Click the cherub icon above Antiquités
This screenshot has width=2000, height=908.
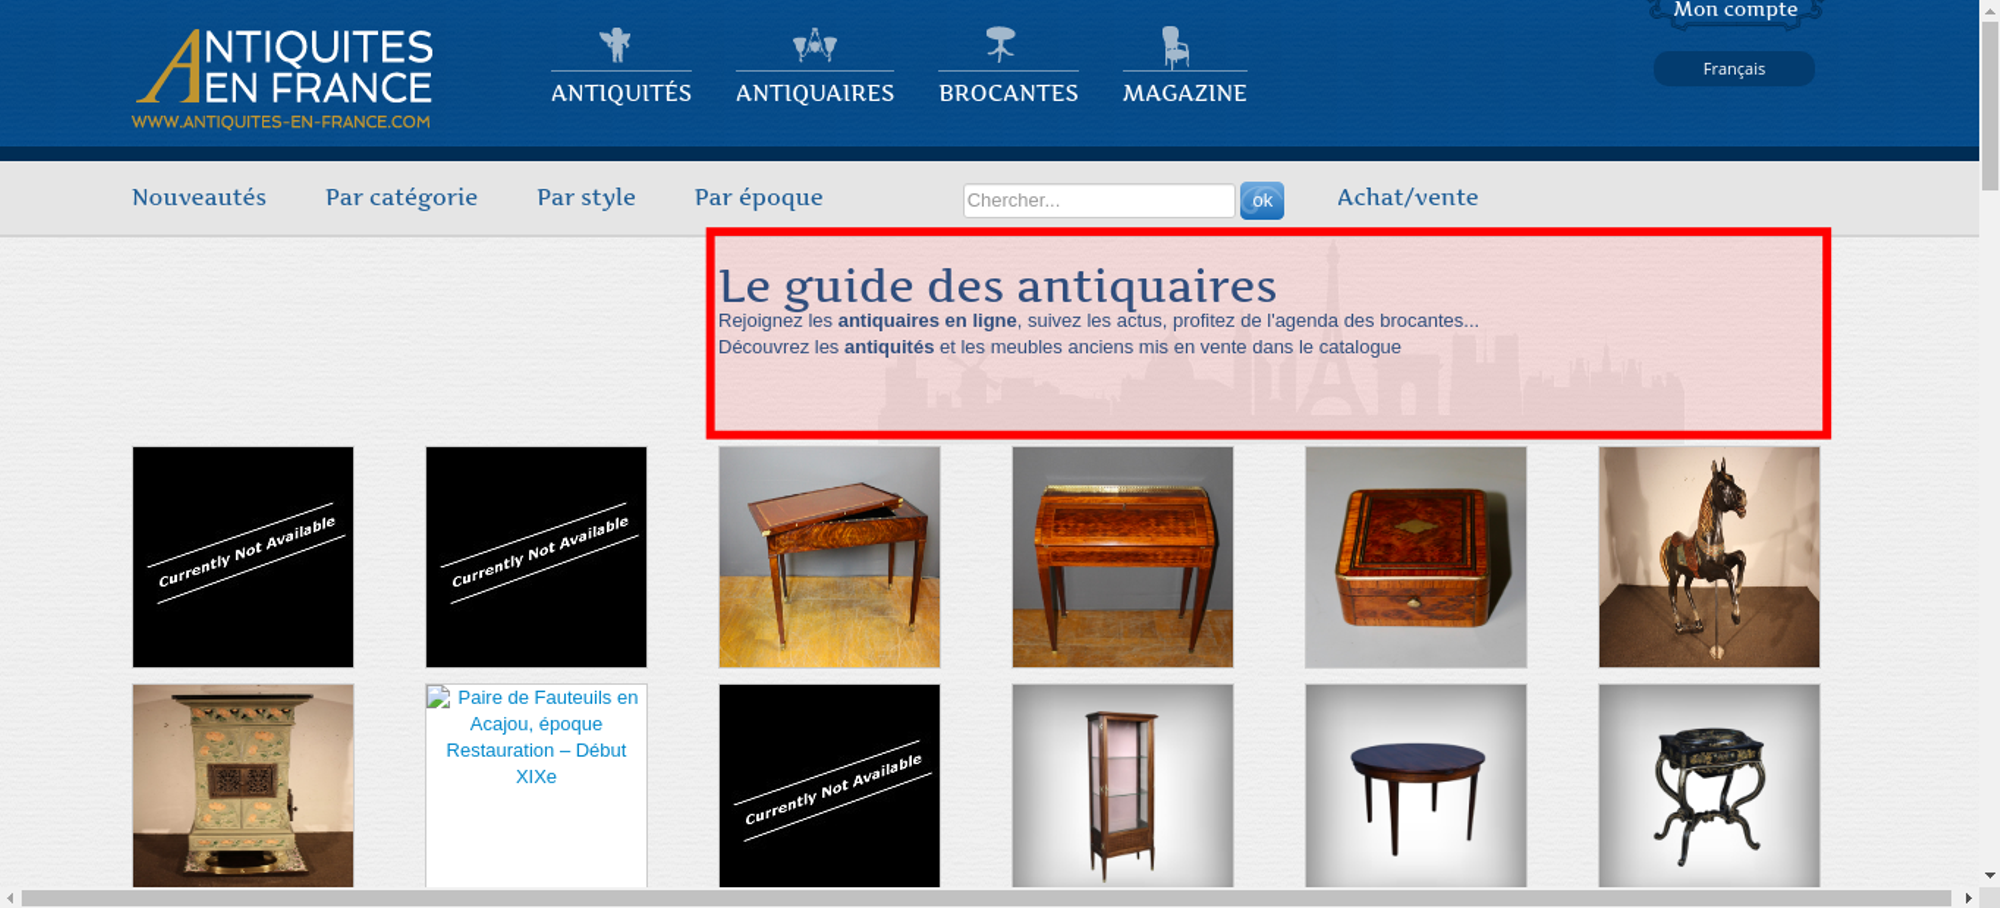615,45
